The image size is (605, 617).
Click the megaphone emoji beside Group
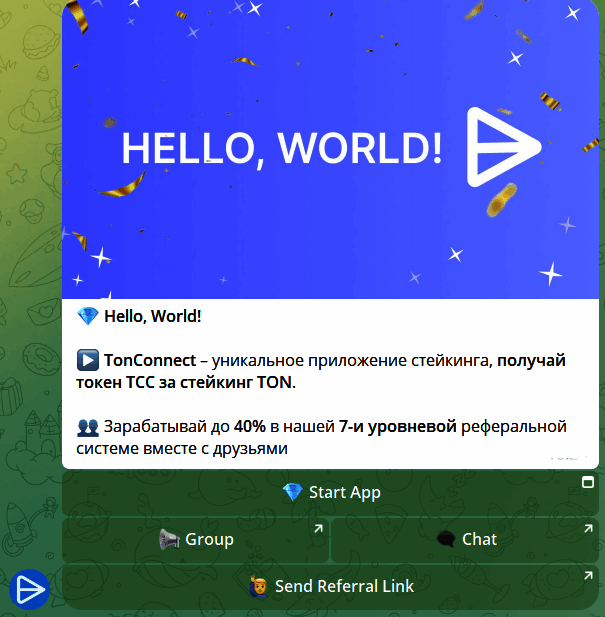click(x=169, y=539)
